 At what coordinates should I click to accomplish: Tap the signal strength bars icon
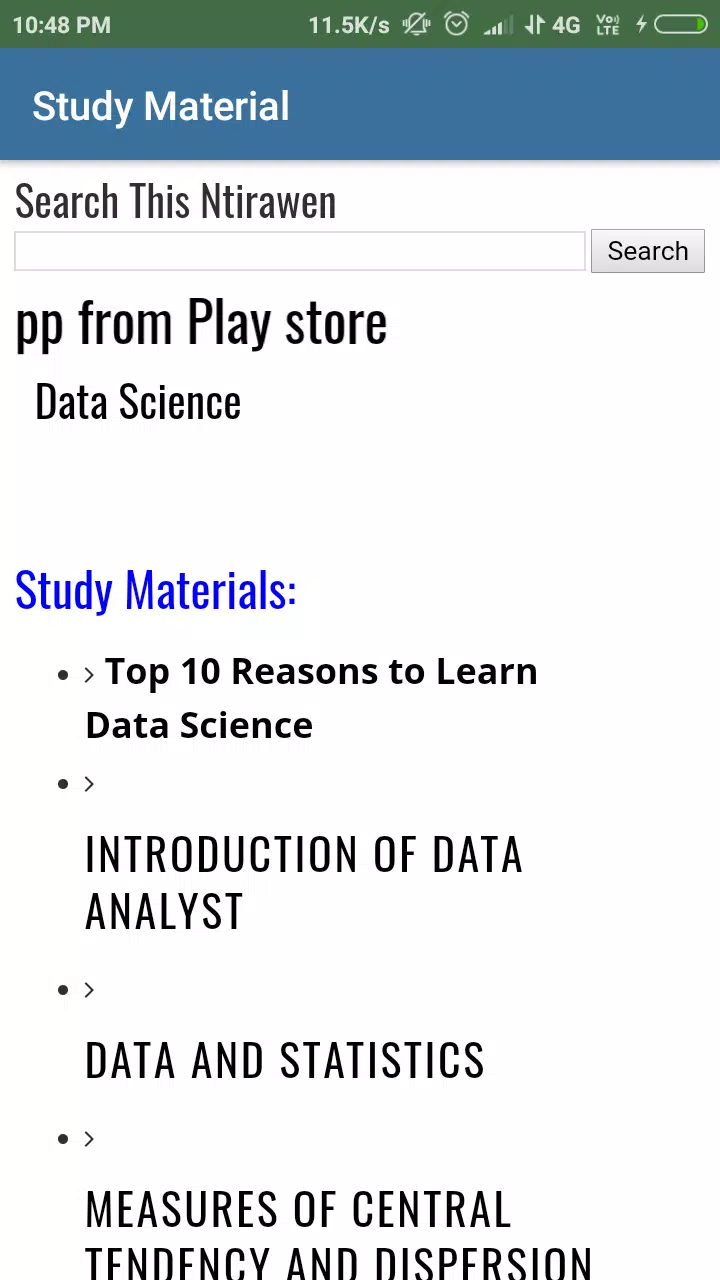(x=498, y=25)
